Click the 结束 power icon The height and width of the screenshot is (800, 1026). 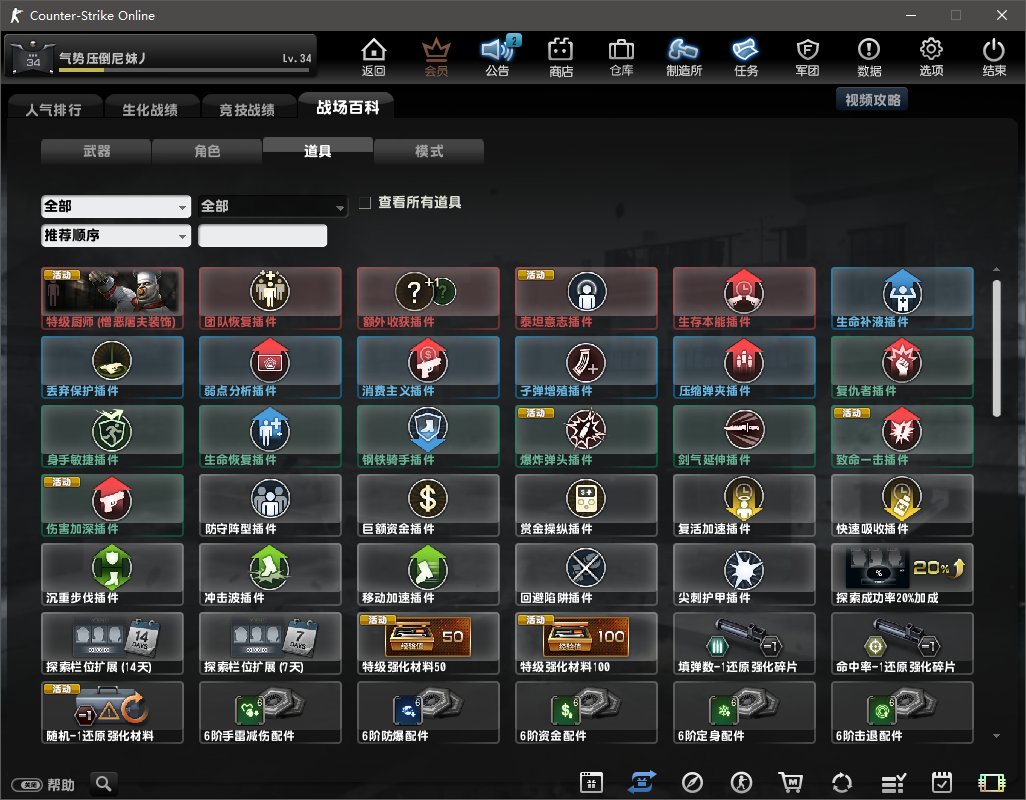[x=993, y=57]
